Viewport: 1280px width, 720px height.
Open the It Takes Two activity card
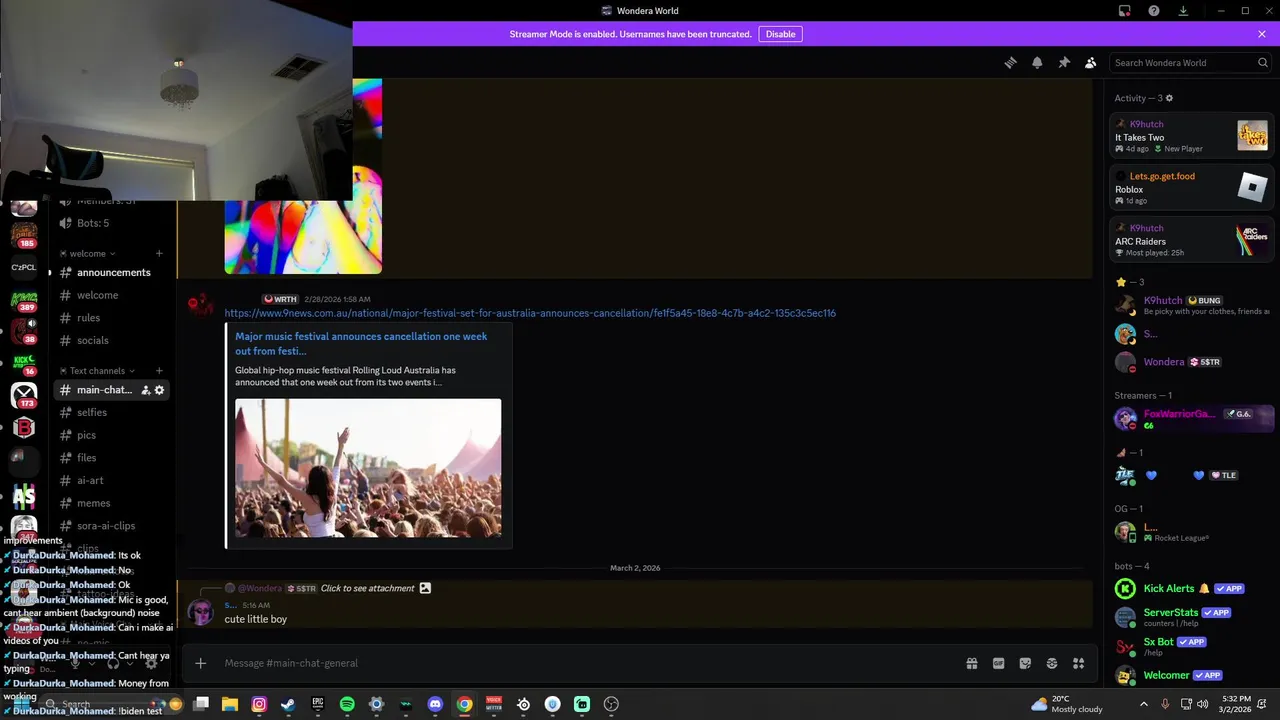1190,136
